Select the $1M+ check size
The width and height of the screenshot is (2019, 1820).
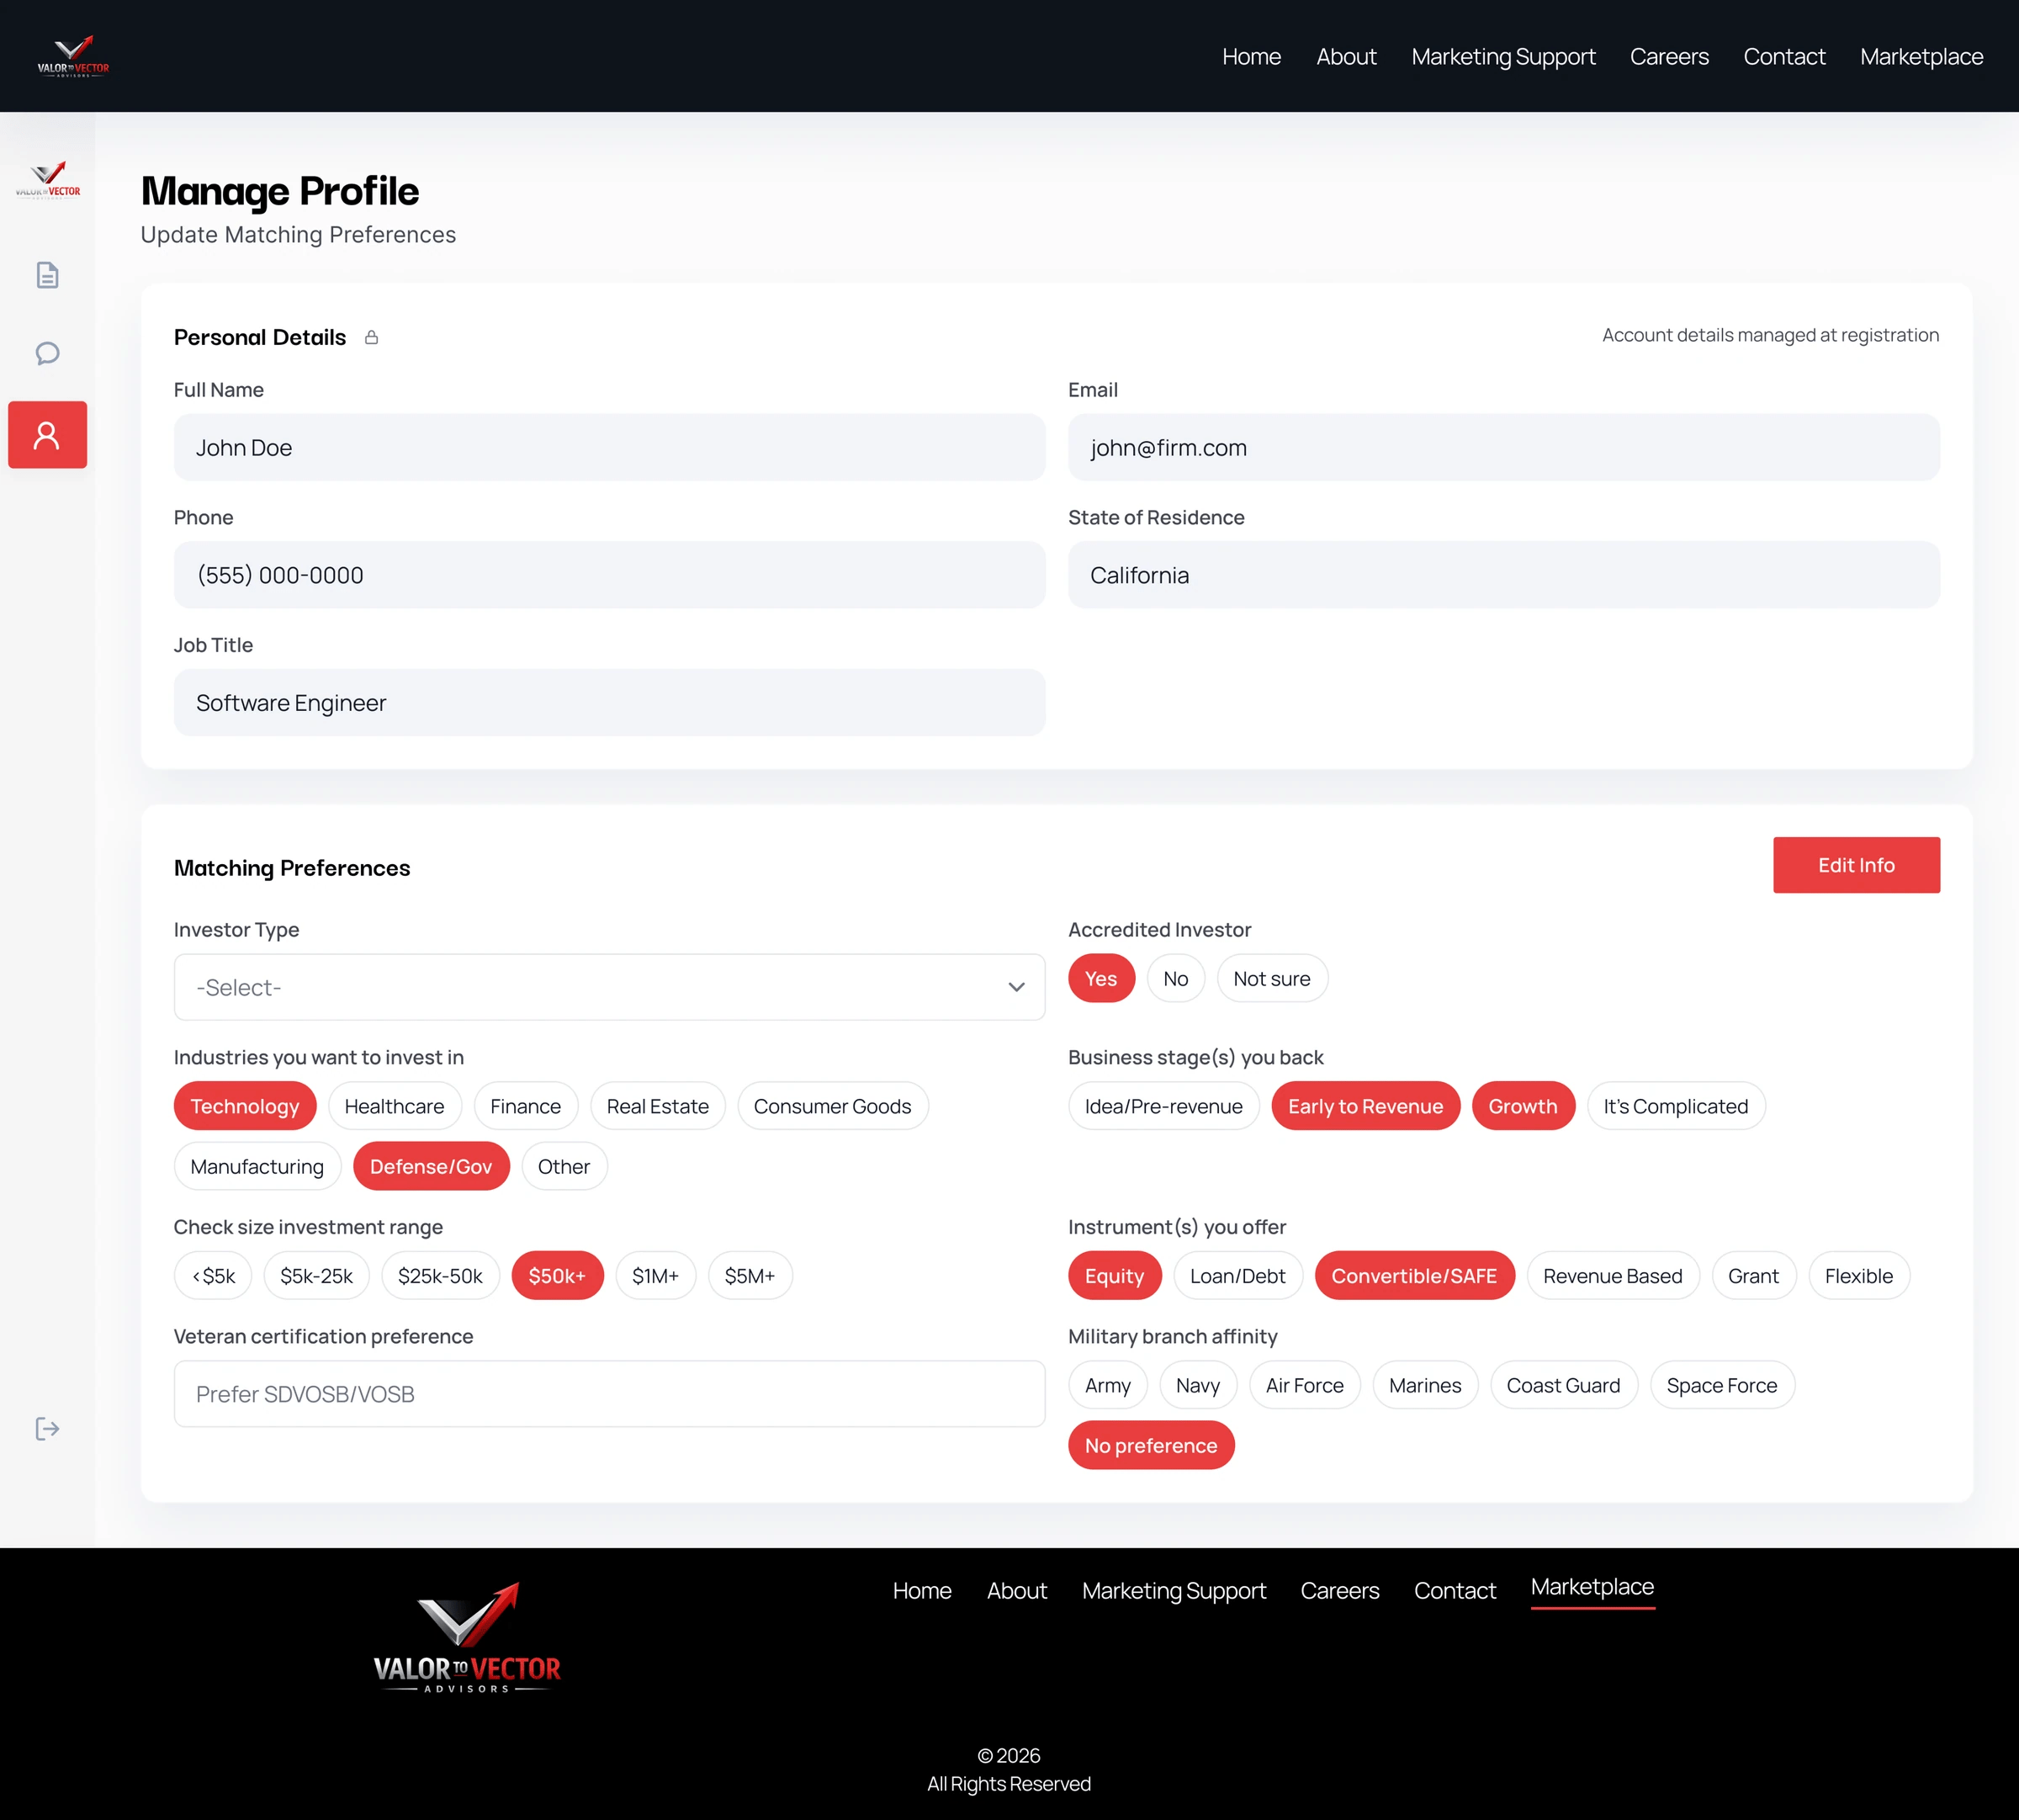[655, 1275]
